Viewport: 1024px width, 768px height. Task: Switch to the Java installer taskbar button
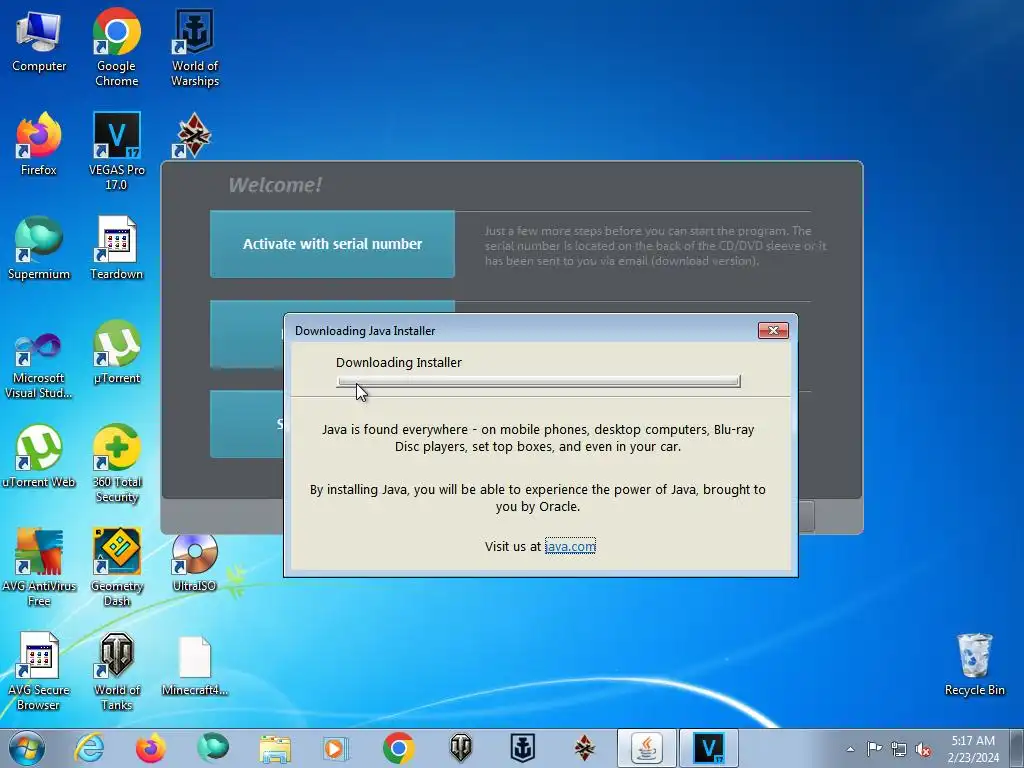point(647,748)
